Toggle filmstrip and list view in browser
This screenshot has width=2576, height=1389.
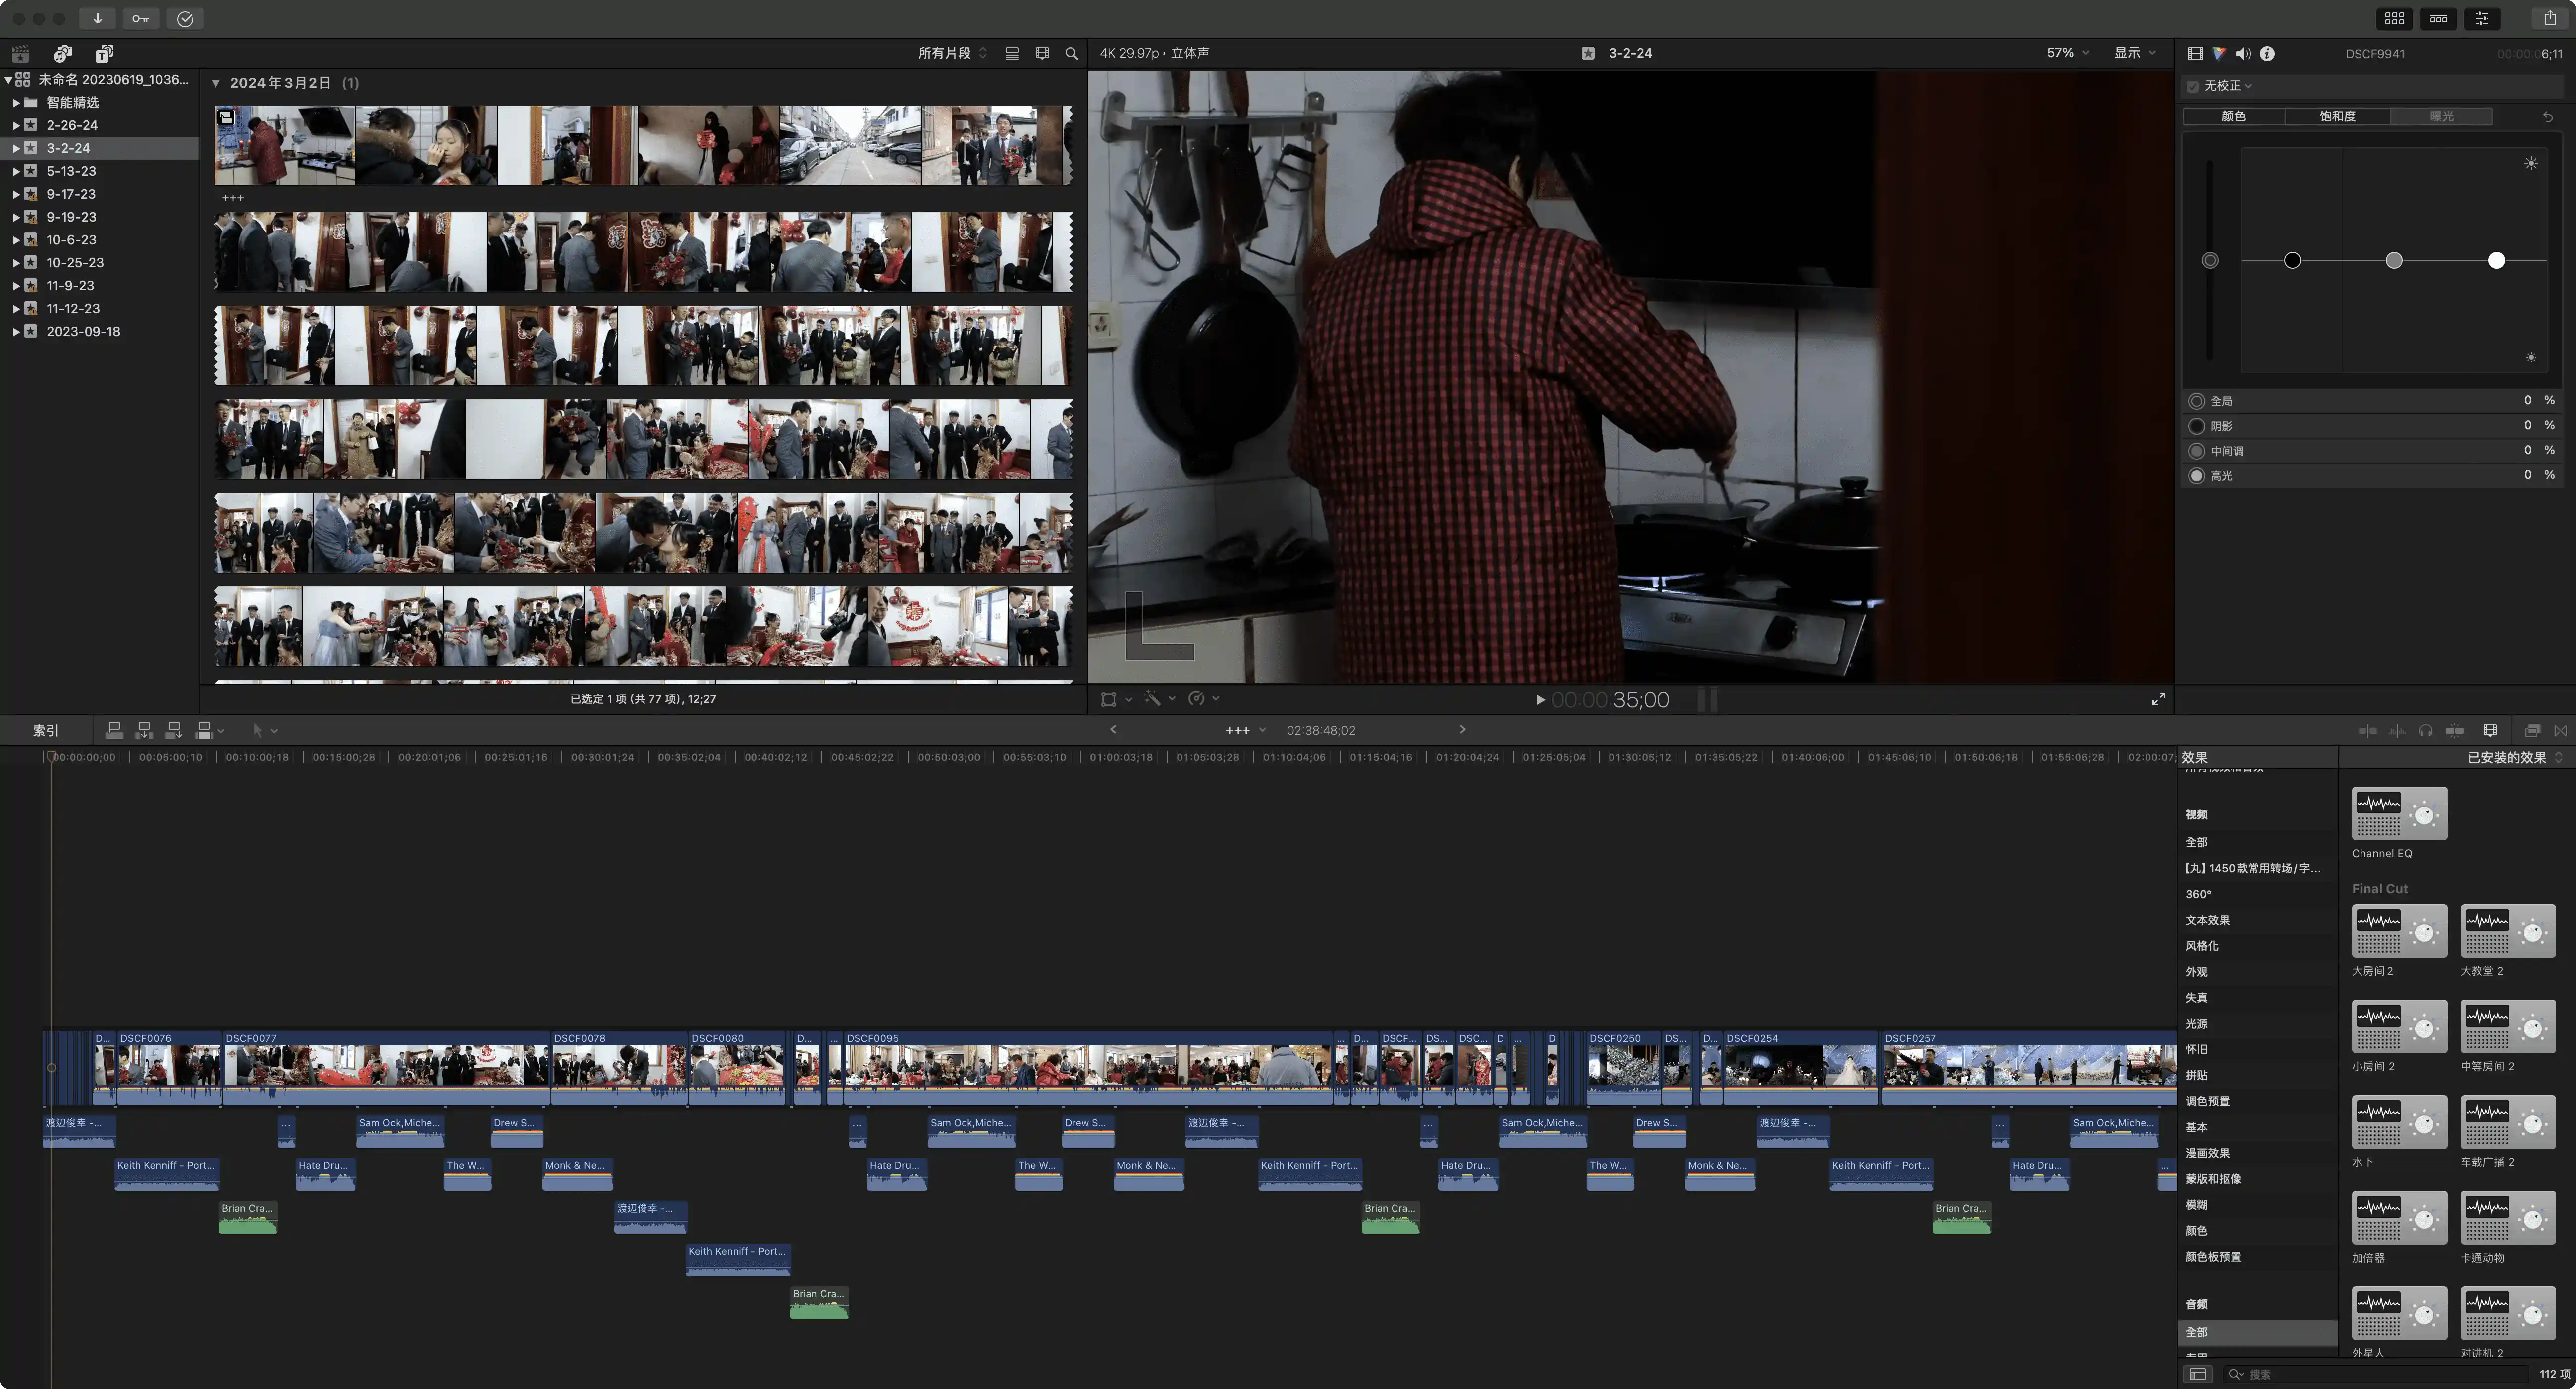click(1012, 53)
